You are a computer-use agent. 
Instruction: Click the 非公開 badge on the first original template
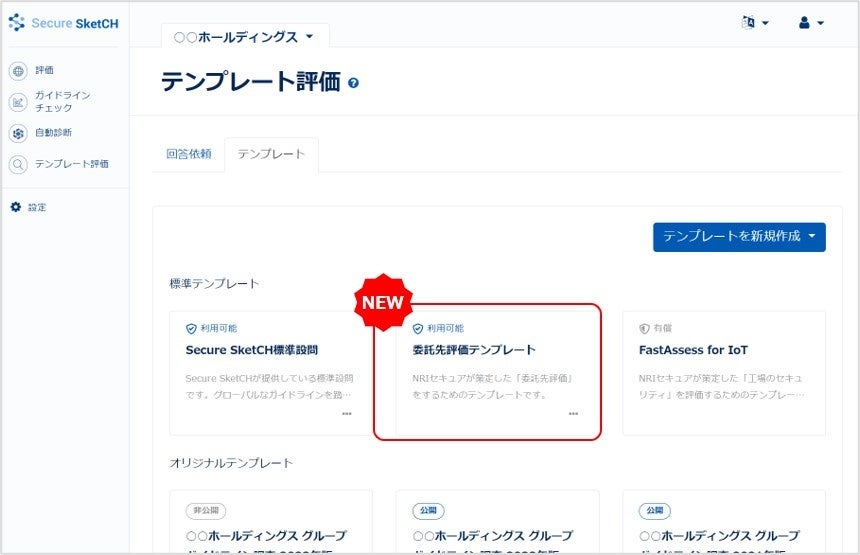tap(206, 511)
